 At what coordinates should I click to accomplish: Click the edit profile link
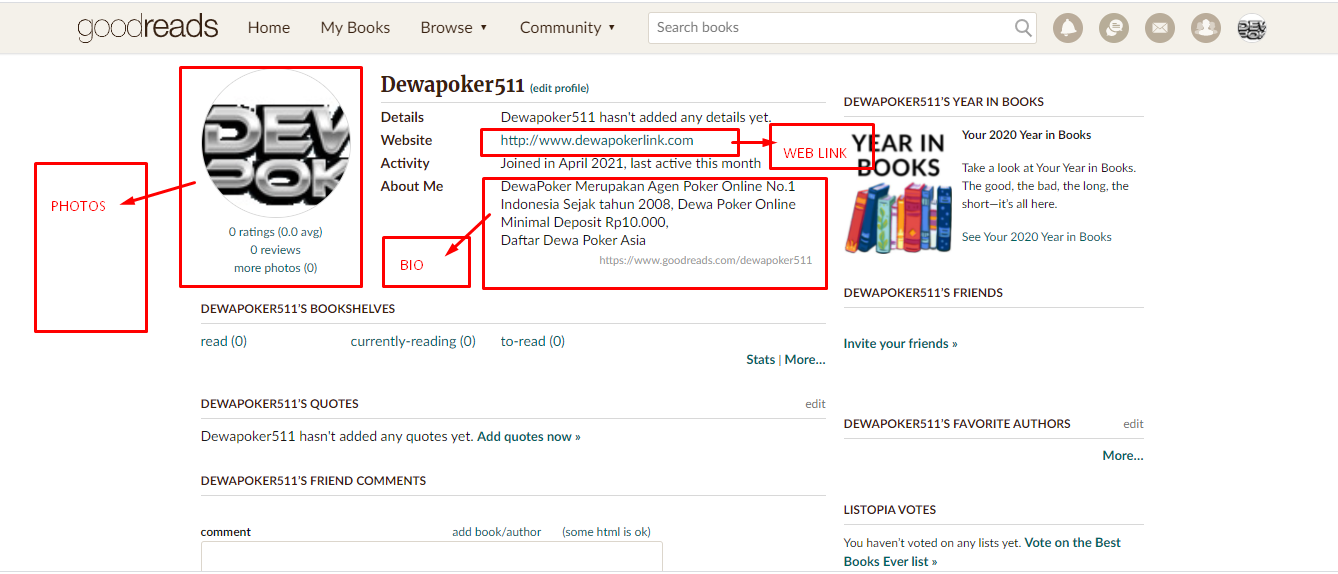tap(559, 88)
